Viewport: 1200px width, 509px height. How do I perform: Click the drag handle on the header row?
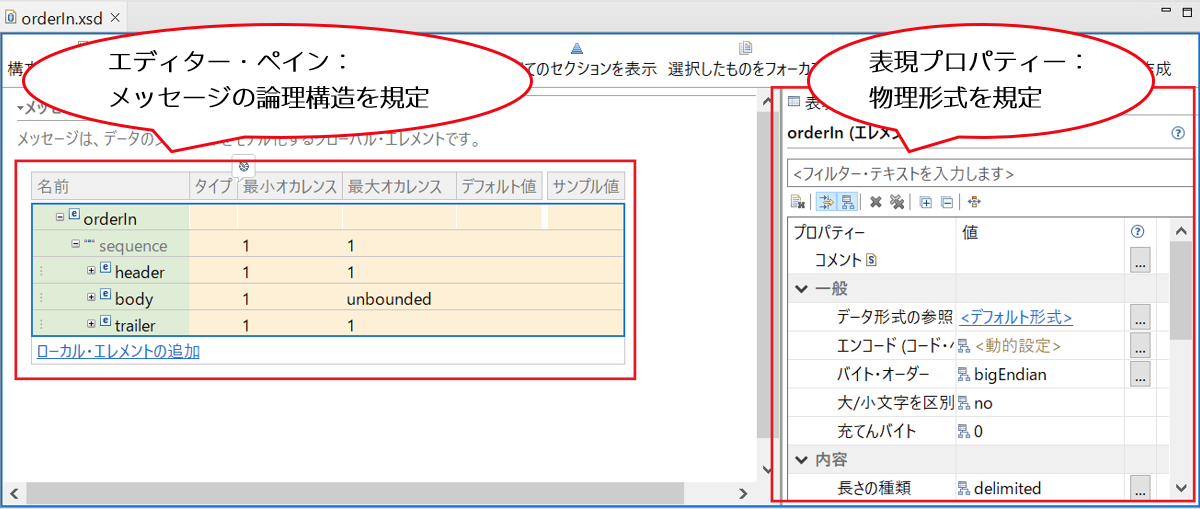pos(41,271)
